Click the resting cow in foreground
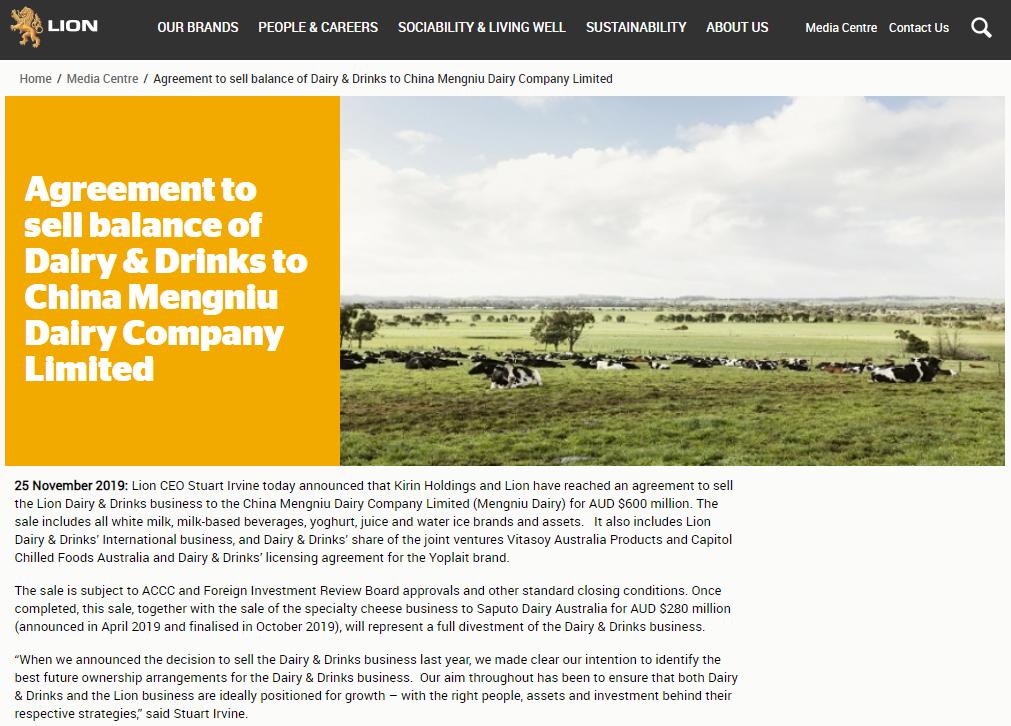Screen dimensions: 1011x726 506,374
